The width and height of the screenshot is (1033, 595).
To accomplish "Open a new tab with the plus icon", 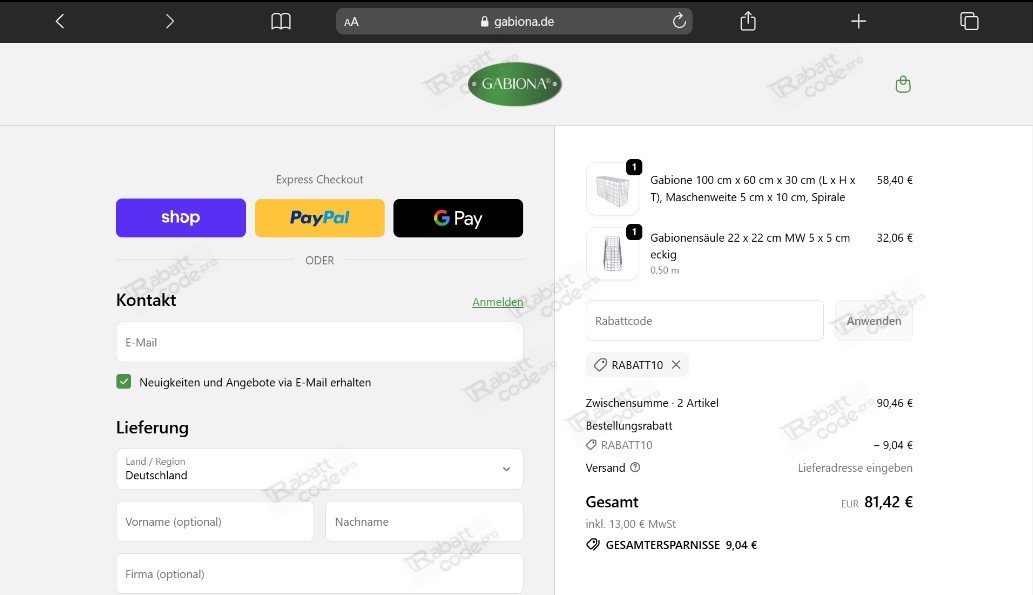I will click(858, 20).
